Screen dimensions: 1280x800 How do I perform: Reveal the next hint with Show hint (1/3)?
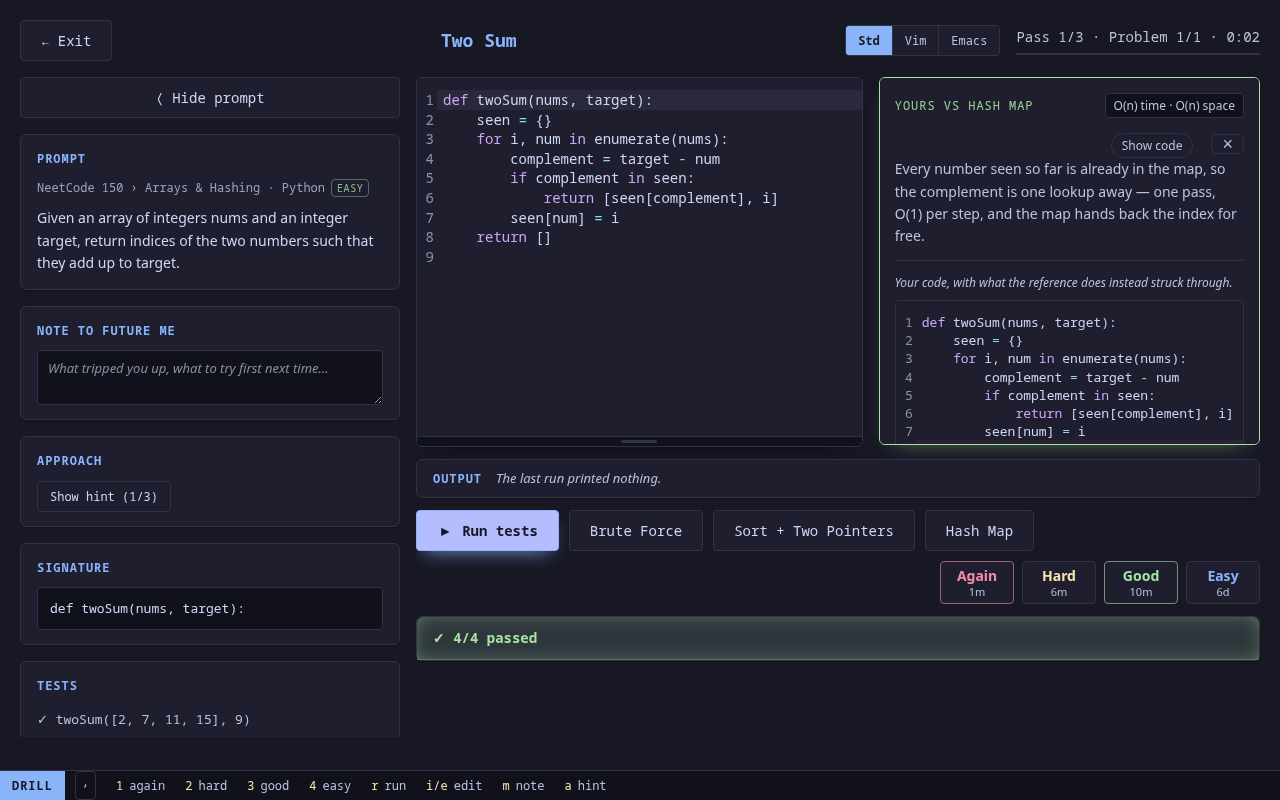click(x=104, y=497)
